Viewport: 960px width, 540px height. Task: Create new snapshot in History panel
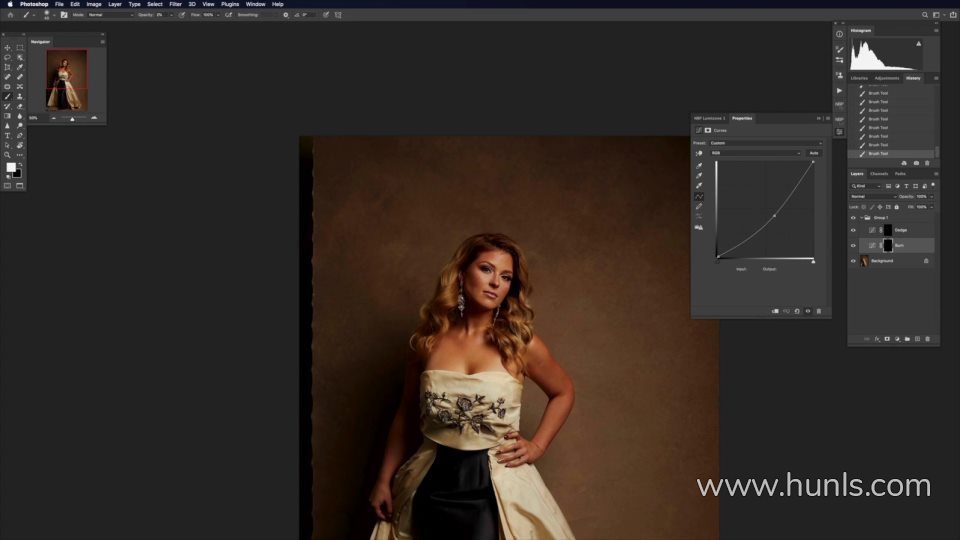[916, 163]
